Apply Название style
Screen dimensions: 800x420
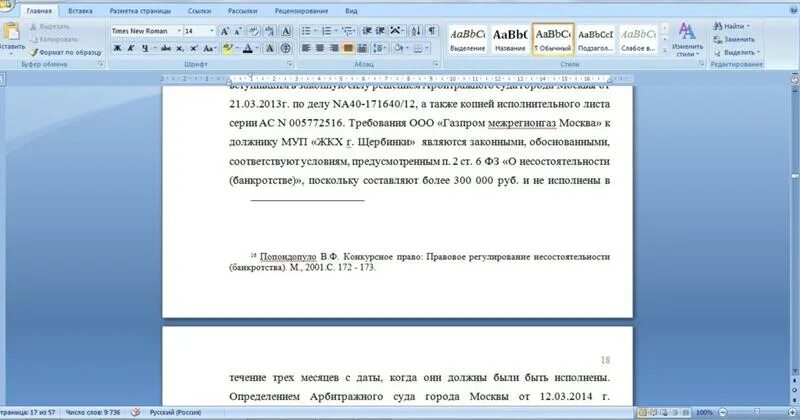510,39
